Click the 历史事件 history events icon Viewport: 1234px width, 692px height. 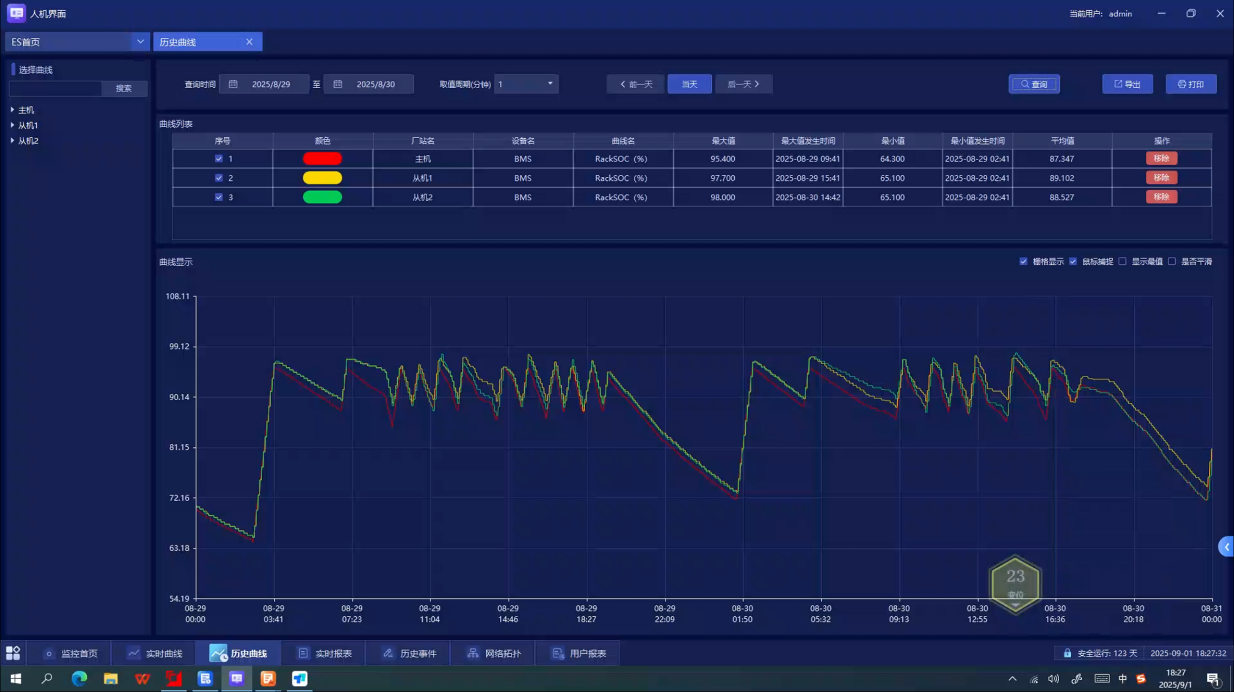click(x=388, y=653)
